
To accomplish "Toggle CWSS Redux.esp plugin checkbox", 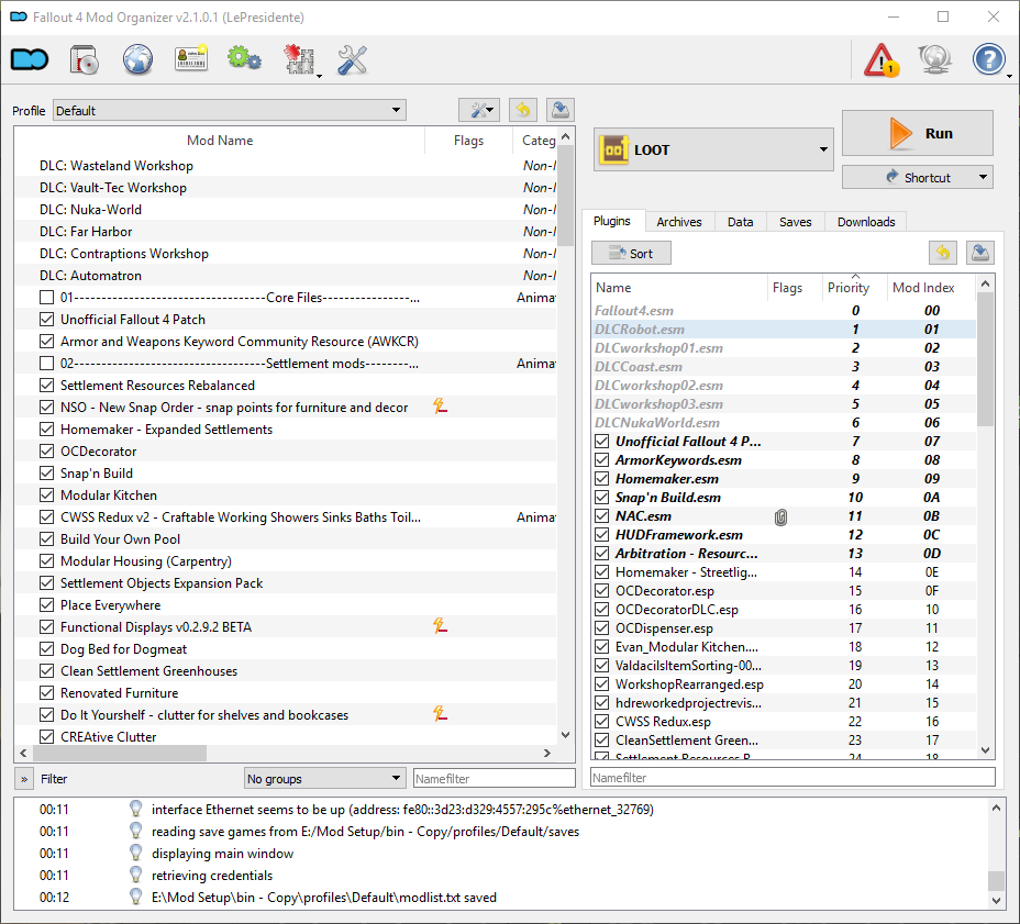I will 602,722.
